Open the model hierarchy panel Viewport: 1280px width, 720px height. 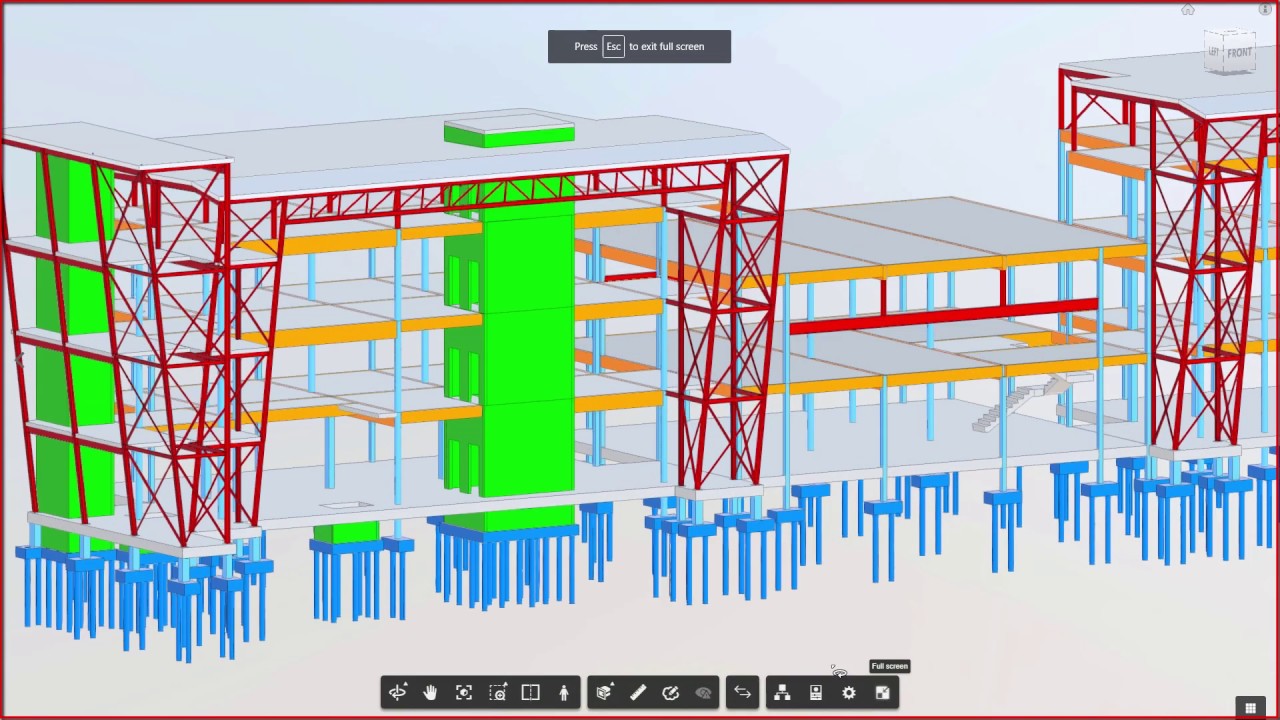pyautogui.click(x=782, y=692)
